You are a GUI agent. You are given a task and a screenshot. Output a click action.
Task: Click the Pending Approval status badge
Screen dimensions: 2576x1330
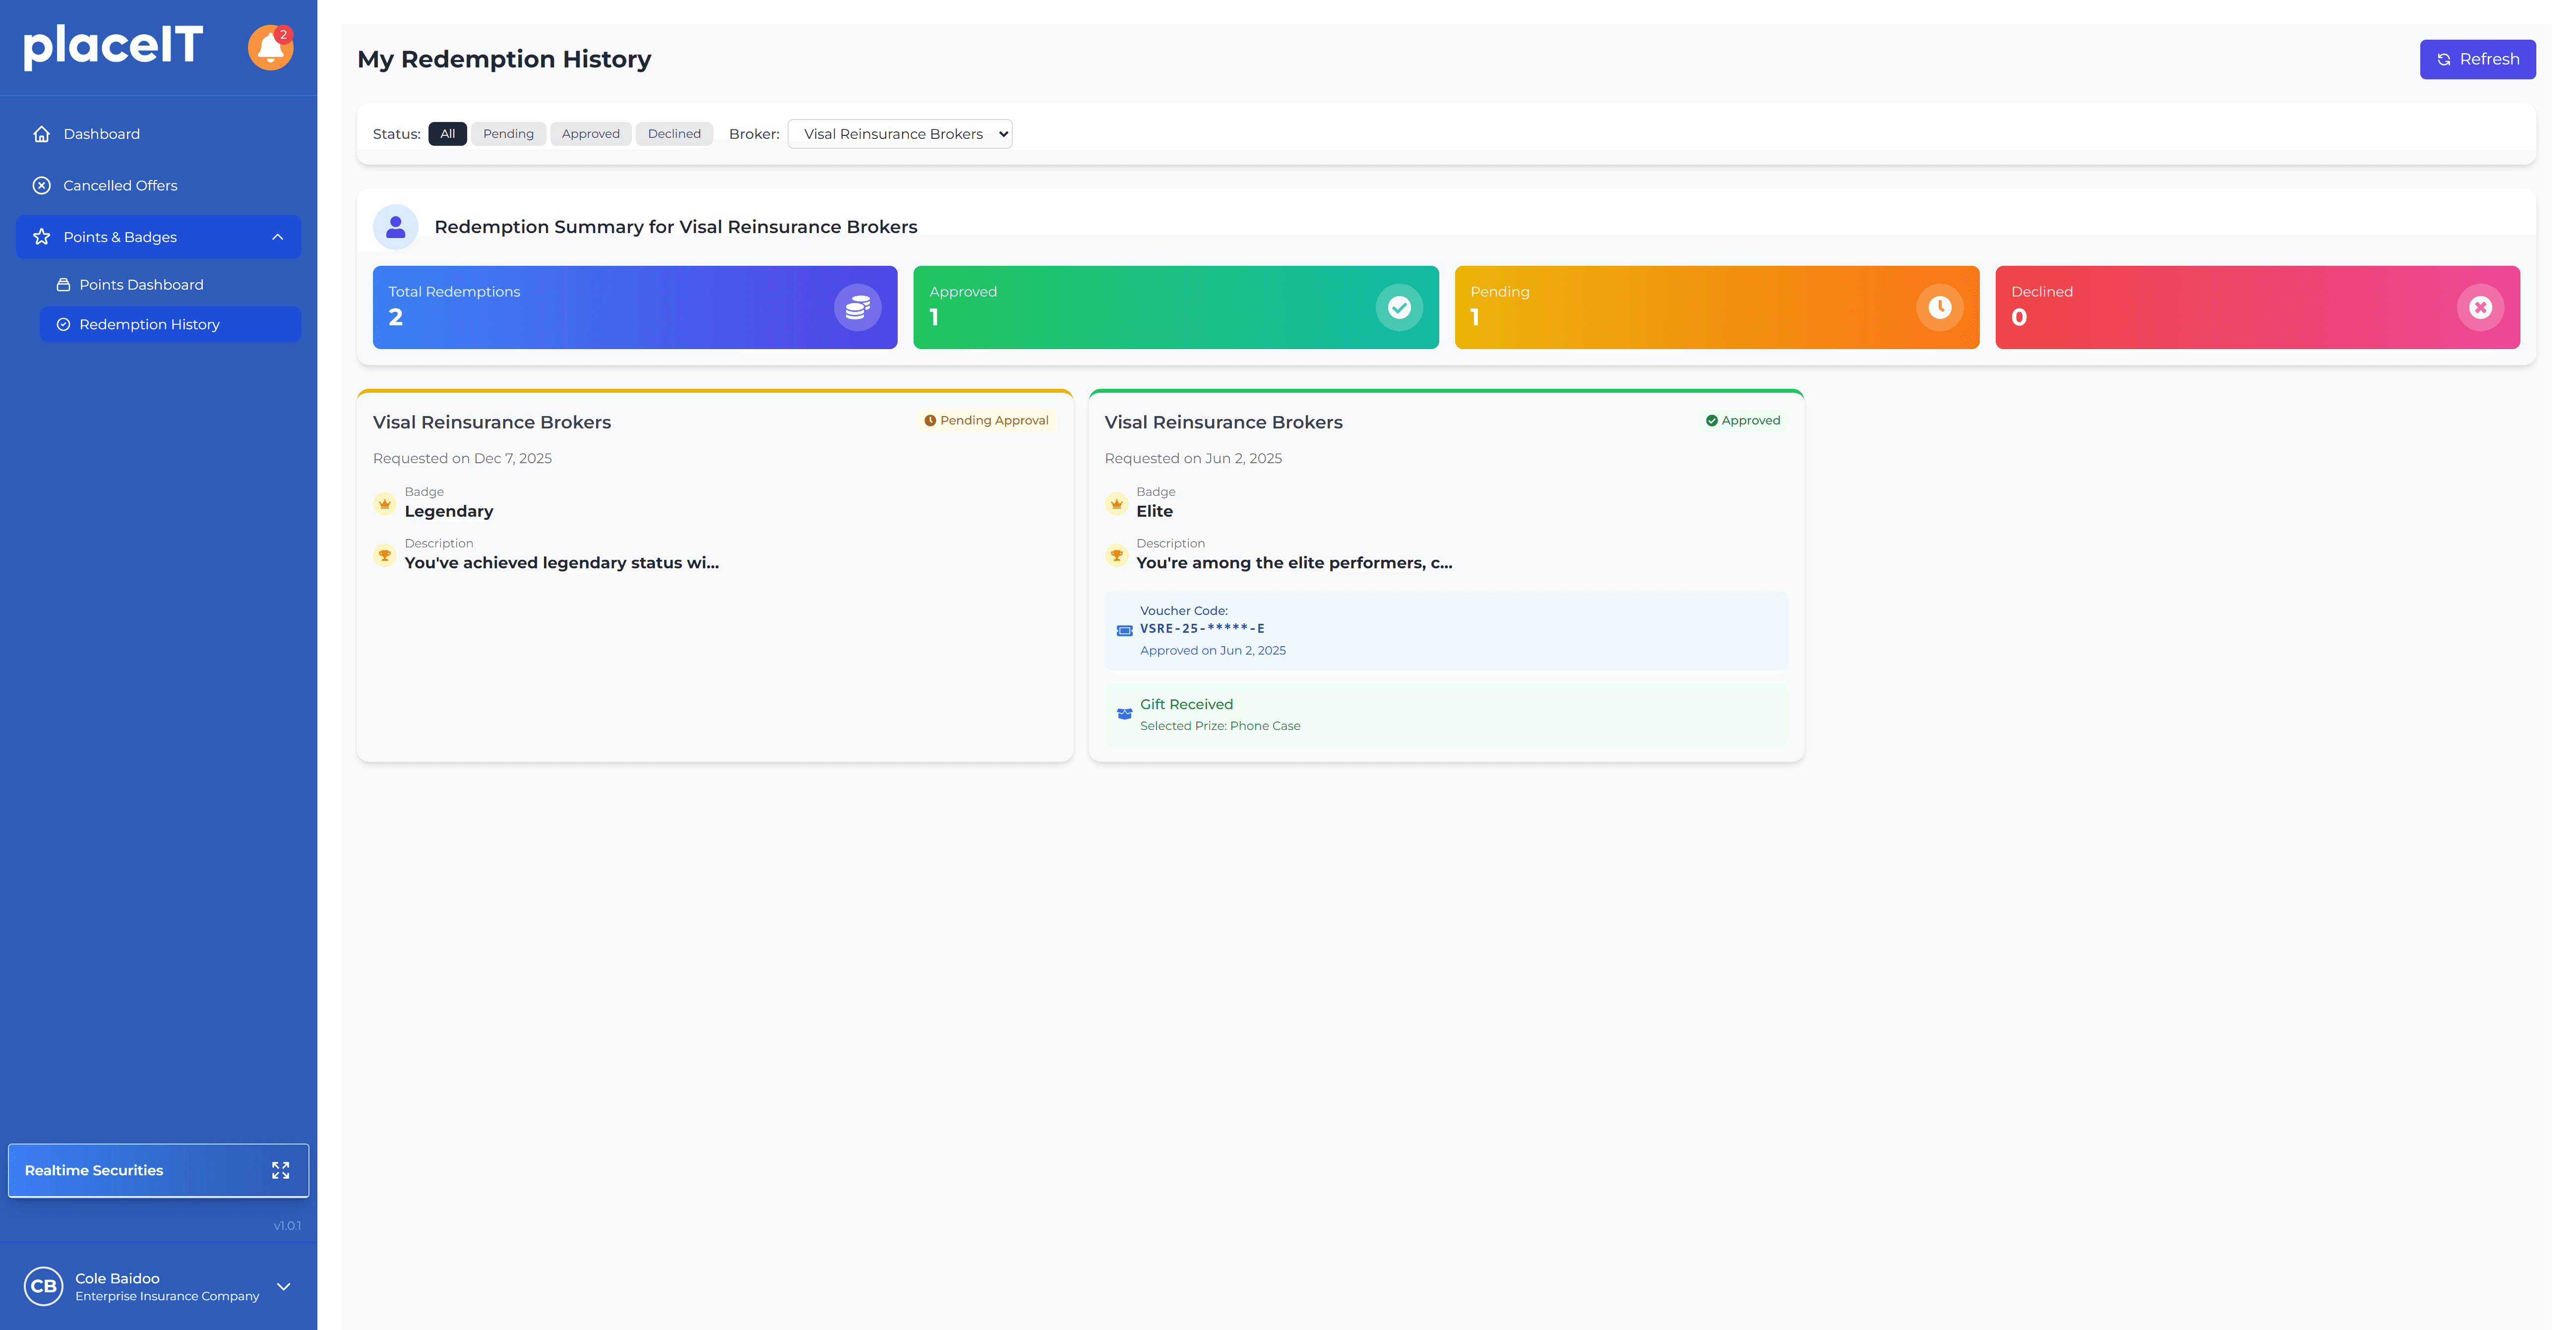pyautogui.click(x=986, y=421)
